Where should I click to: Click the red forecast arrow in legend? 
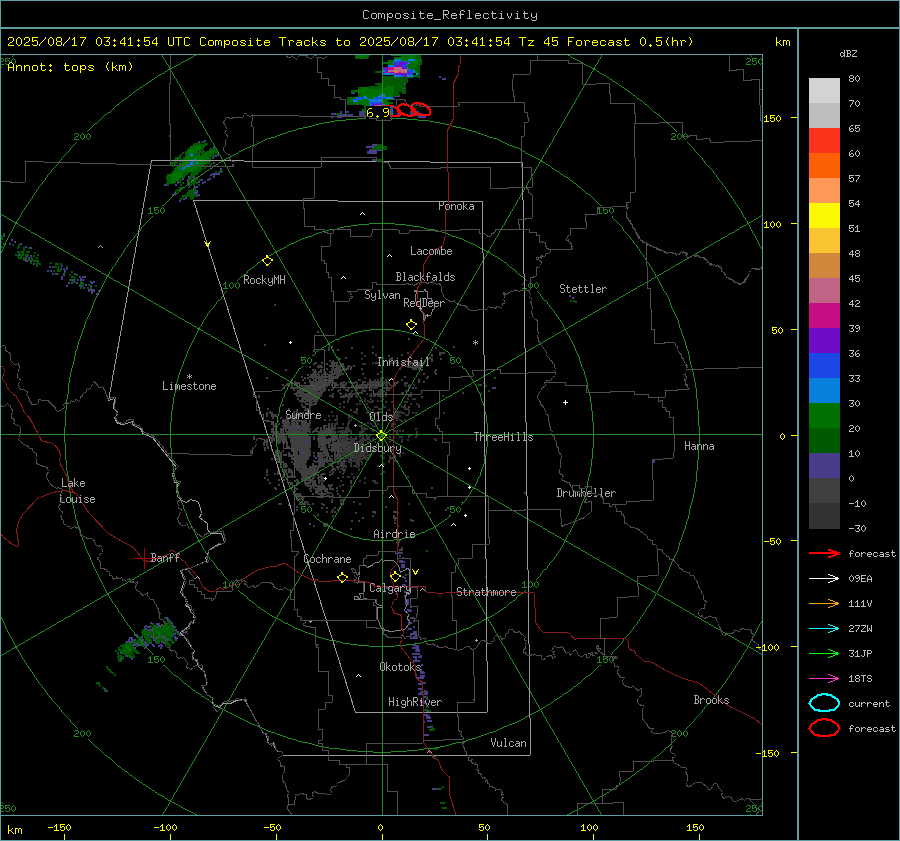[x=824, y=553]
